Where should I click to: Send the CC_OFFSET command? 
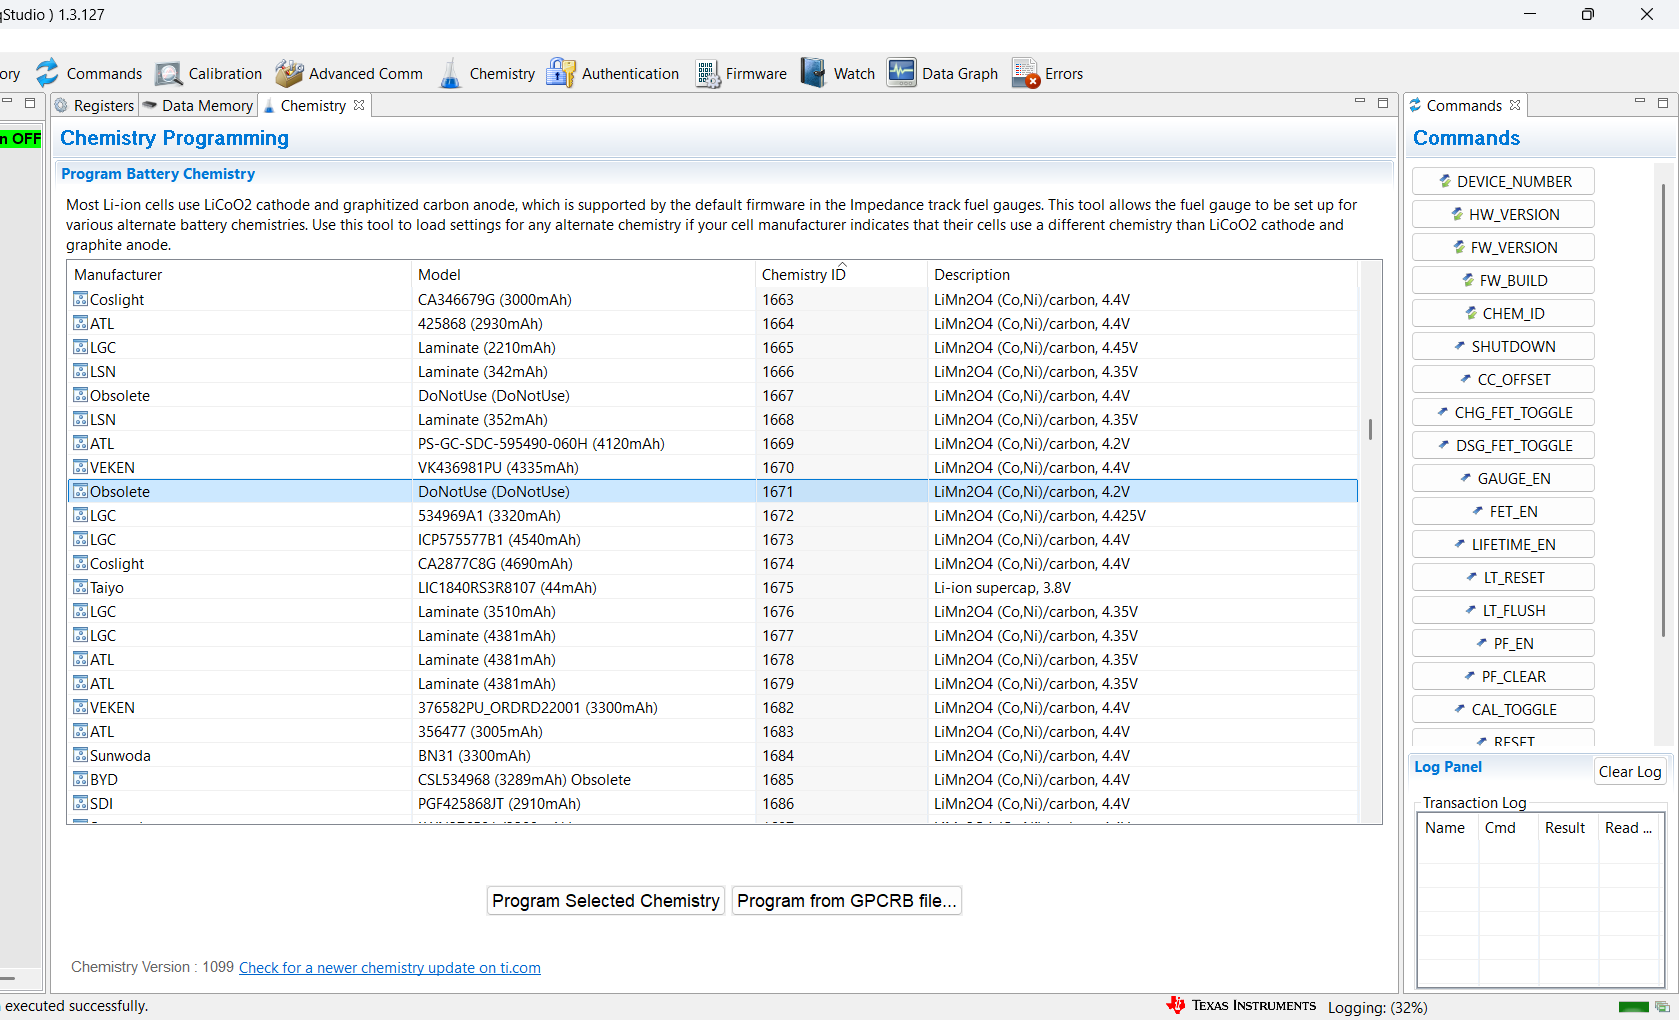[x=1504, y=379]
